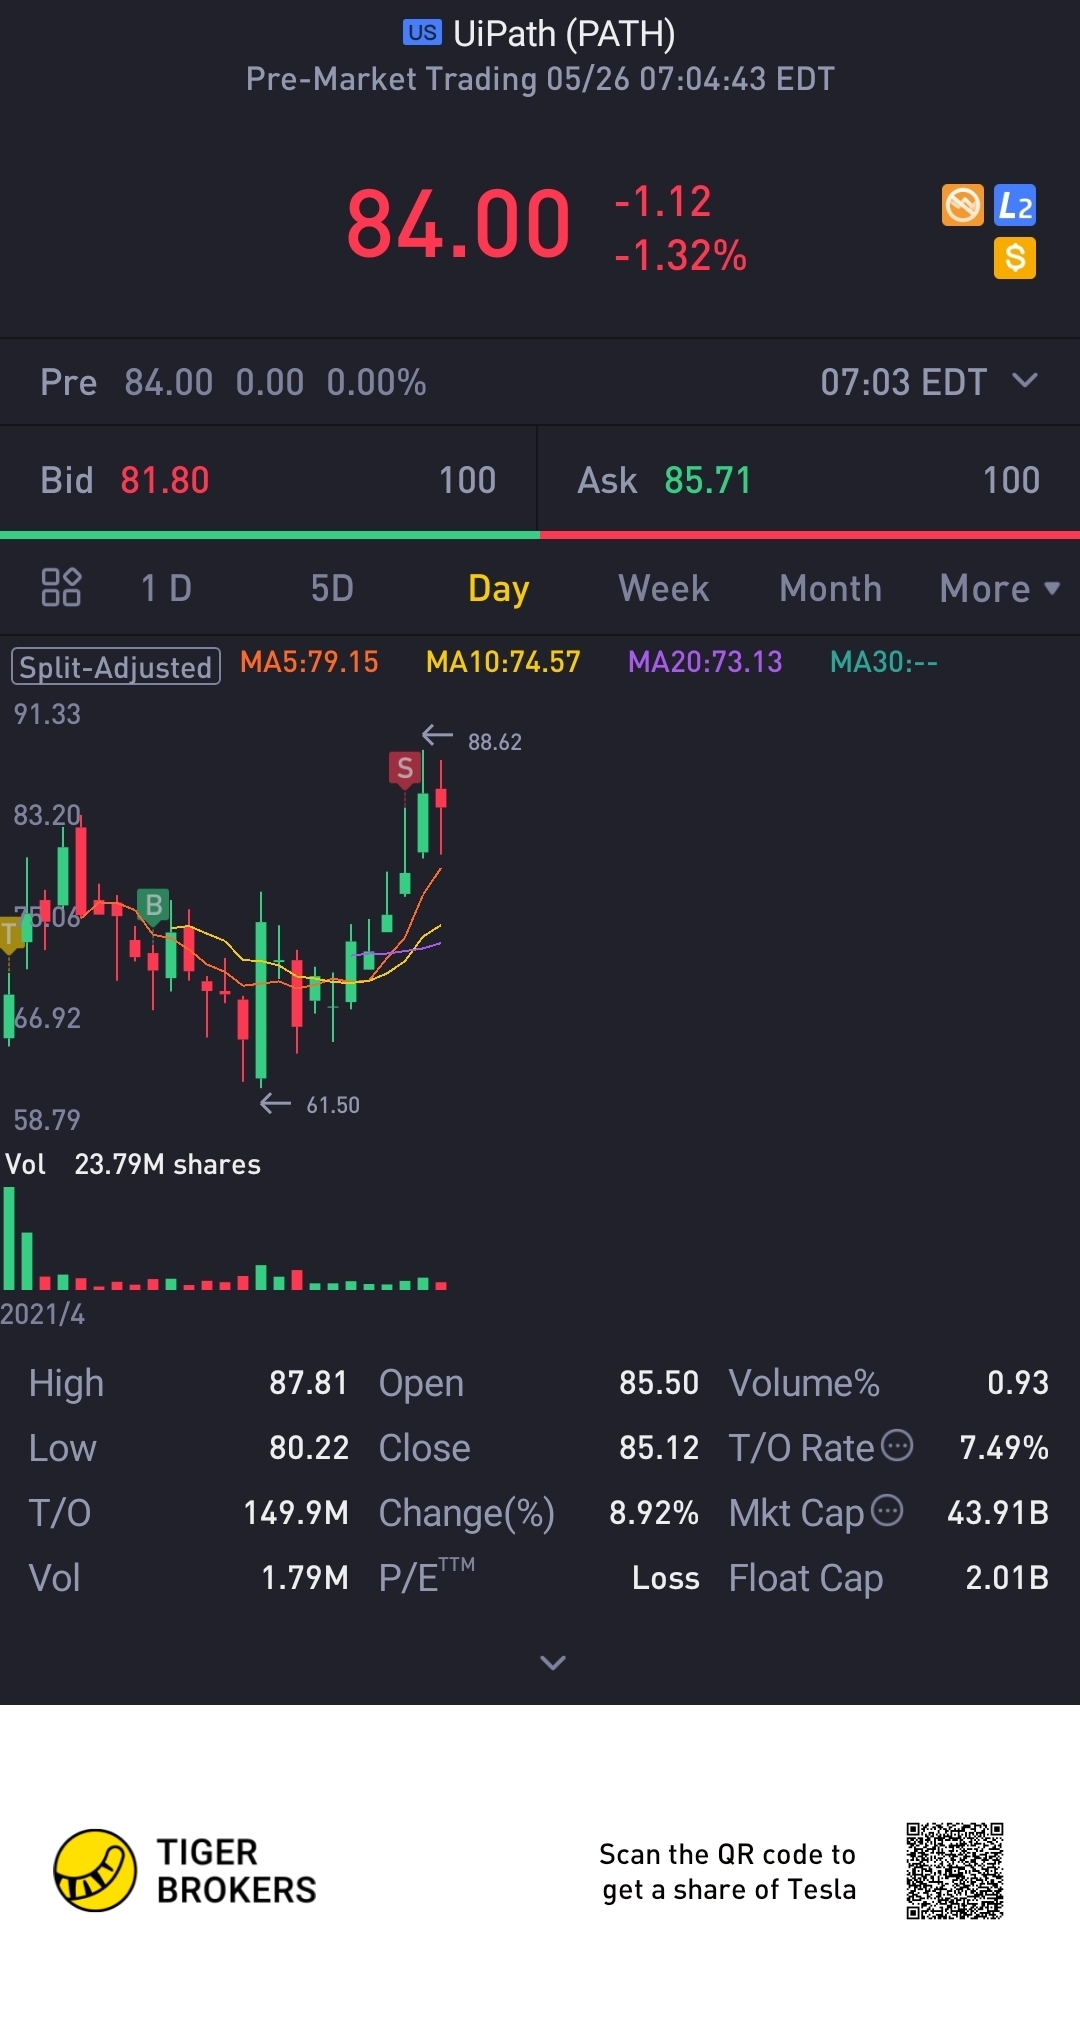Select the Day chart tab
The width and height of the screenshot is (1080, 2037).
click(498, 590)
